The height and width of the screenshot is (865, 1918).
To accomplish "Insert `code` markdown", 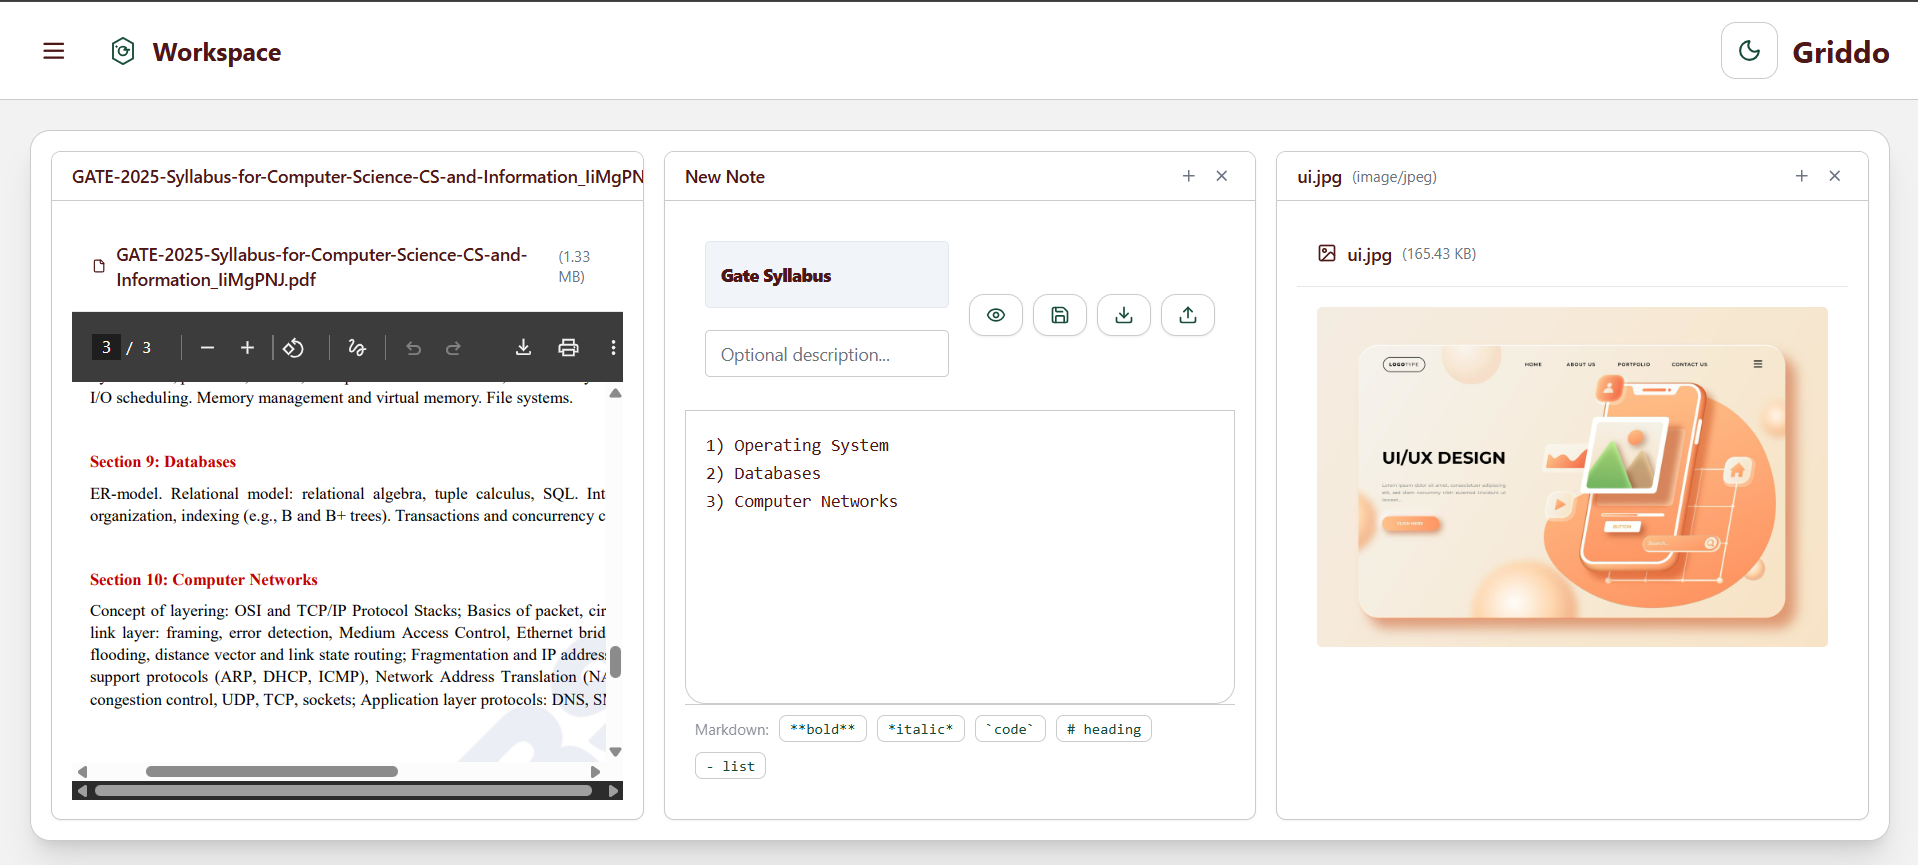I will [x=1010, y=729].
